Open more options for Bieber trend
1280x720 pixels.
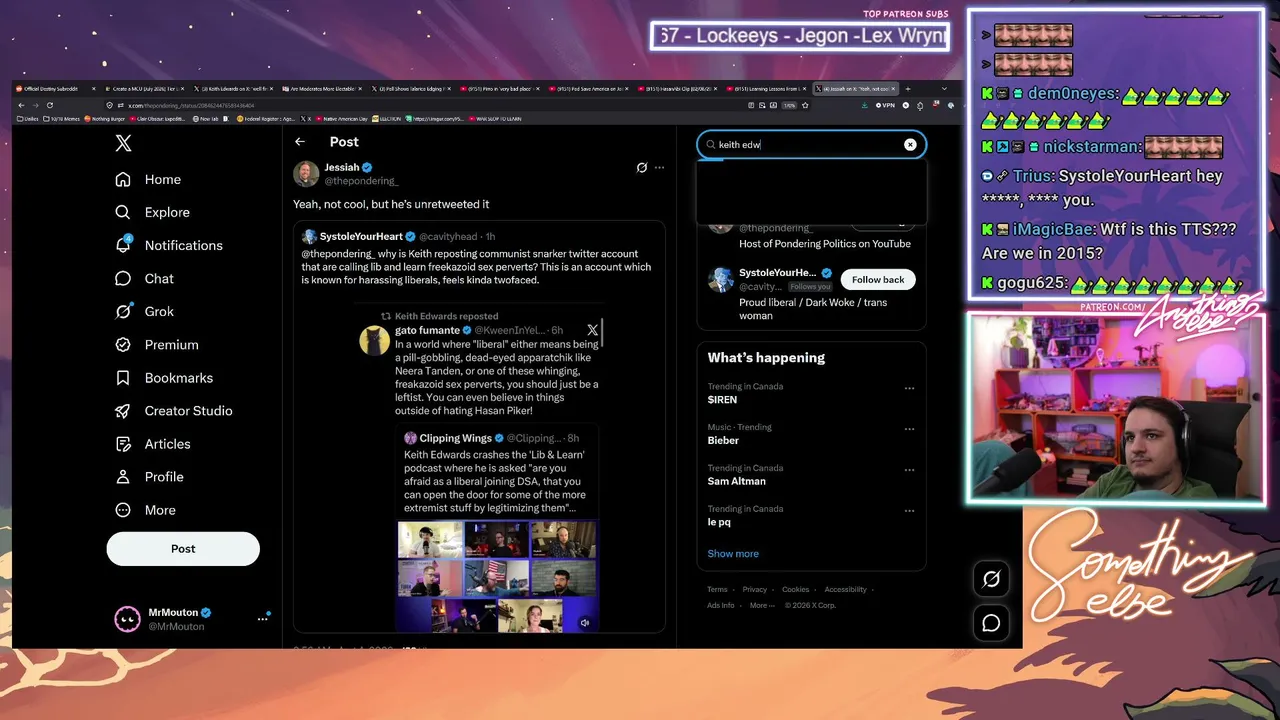tap(909, 429)
